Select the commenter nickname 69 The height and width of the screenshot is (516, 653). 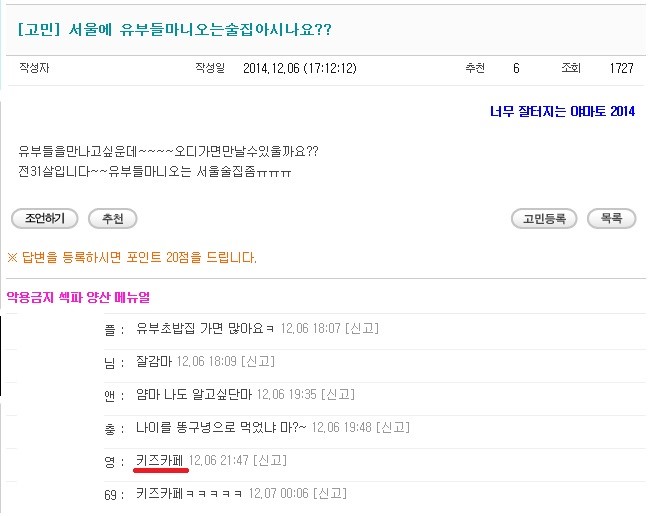111,494
